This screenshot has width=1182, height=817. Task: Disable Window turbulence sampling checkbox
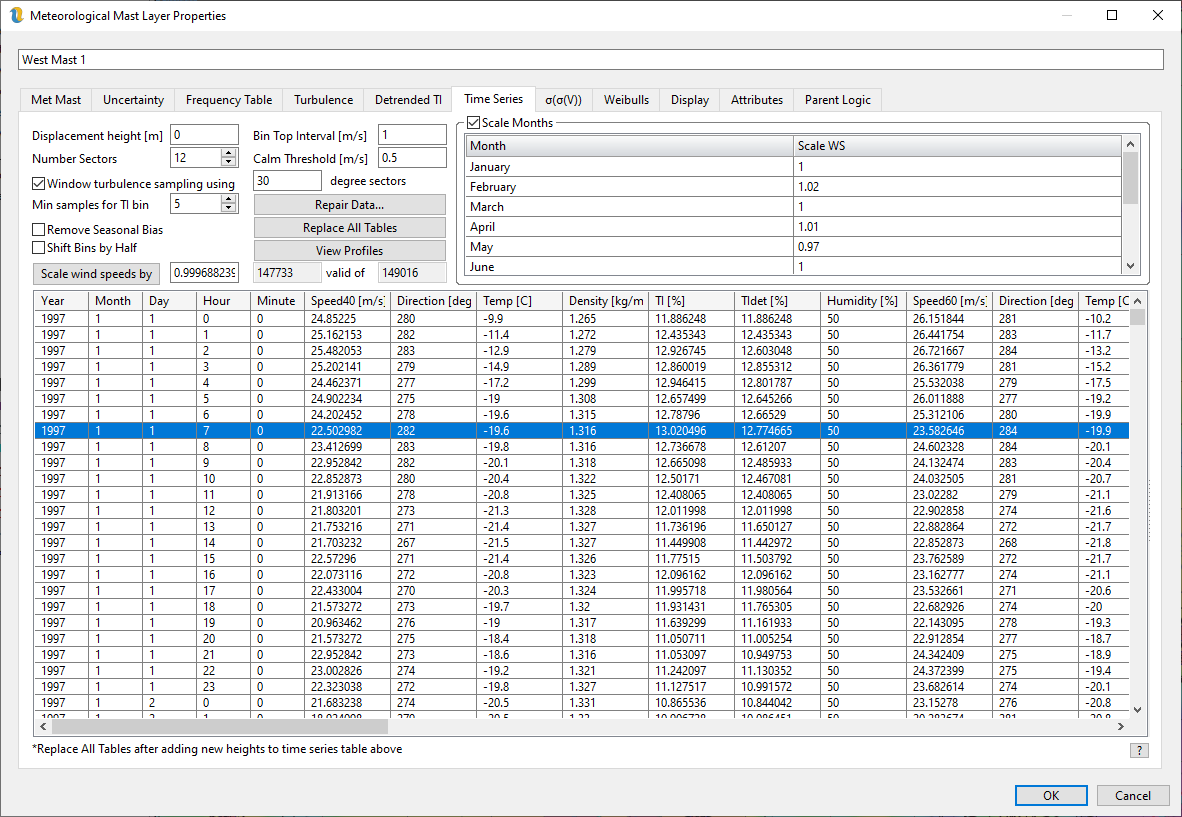tap(39, 184)
